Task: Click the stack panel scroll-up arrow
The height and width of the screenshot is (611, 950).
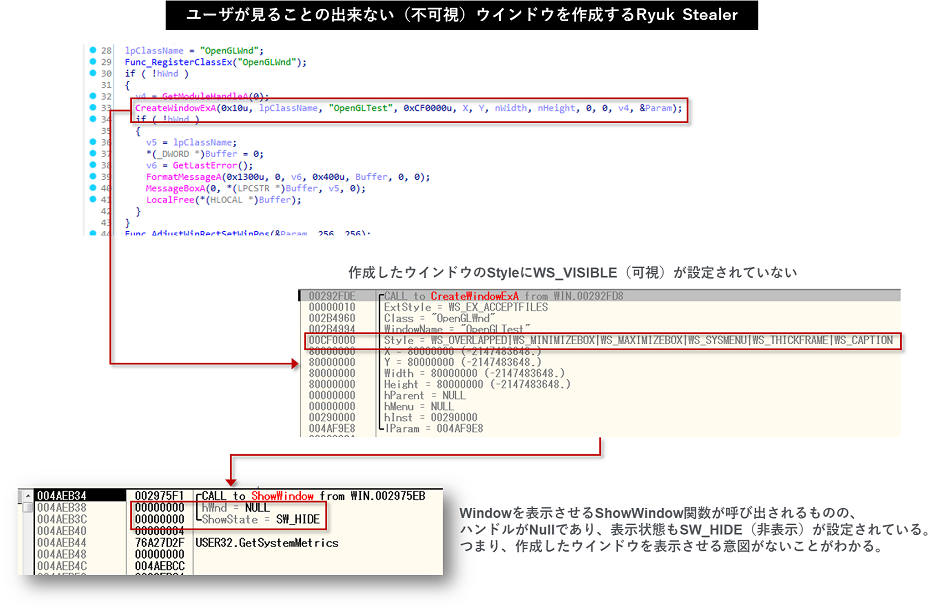Action: click(x=27, y=496)
